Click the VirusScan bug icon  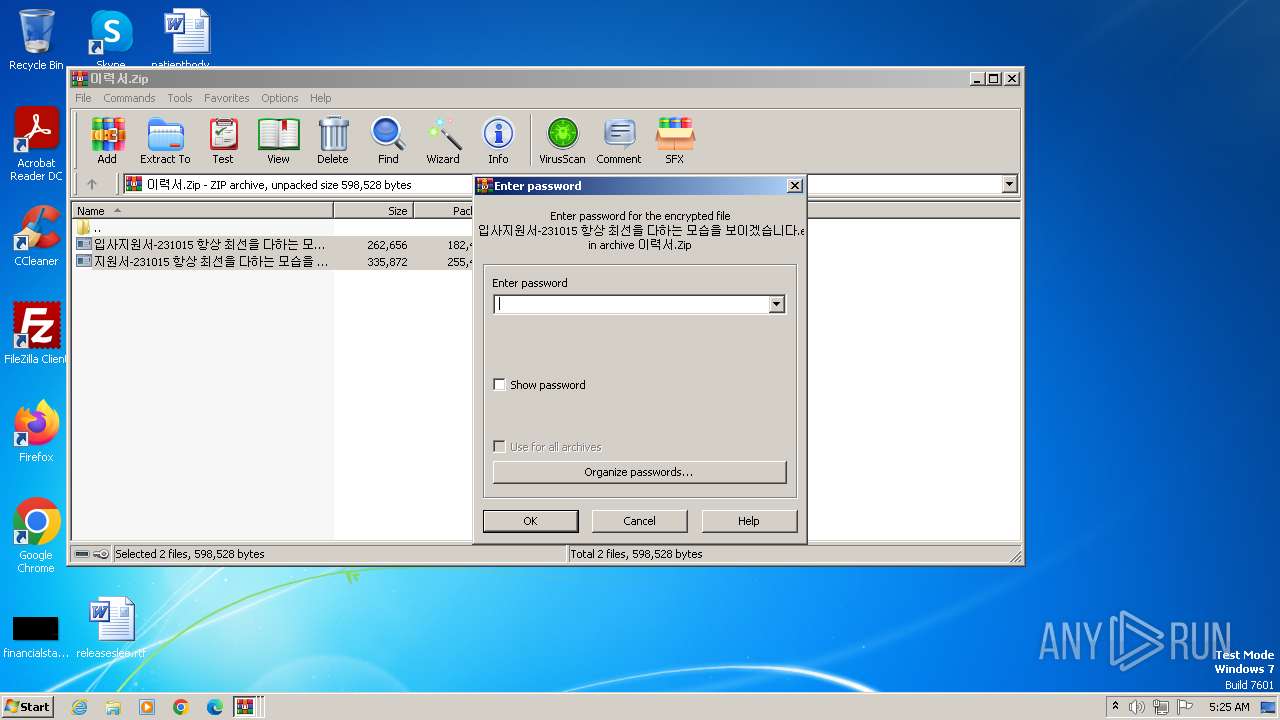tap(562, 140)
